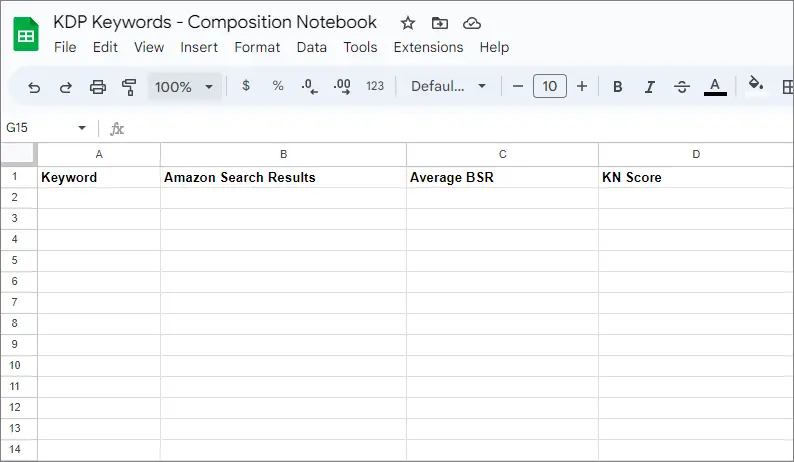The width and height of the screenshot is (794, 462).
Task: Open the Google Sheets home icon
Action: pos(26,34)
